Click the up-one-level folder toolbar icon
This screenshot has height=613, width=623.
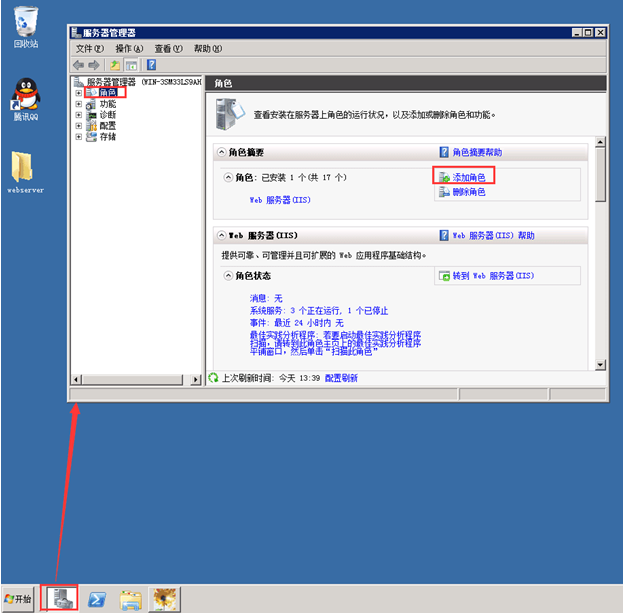(115, 64)
